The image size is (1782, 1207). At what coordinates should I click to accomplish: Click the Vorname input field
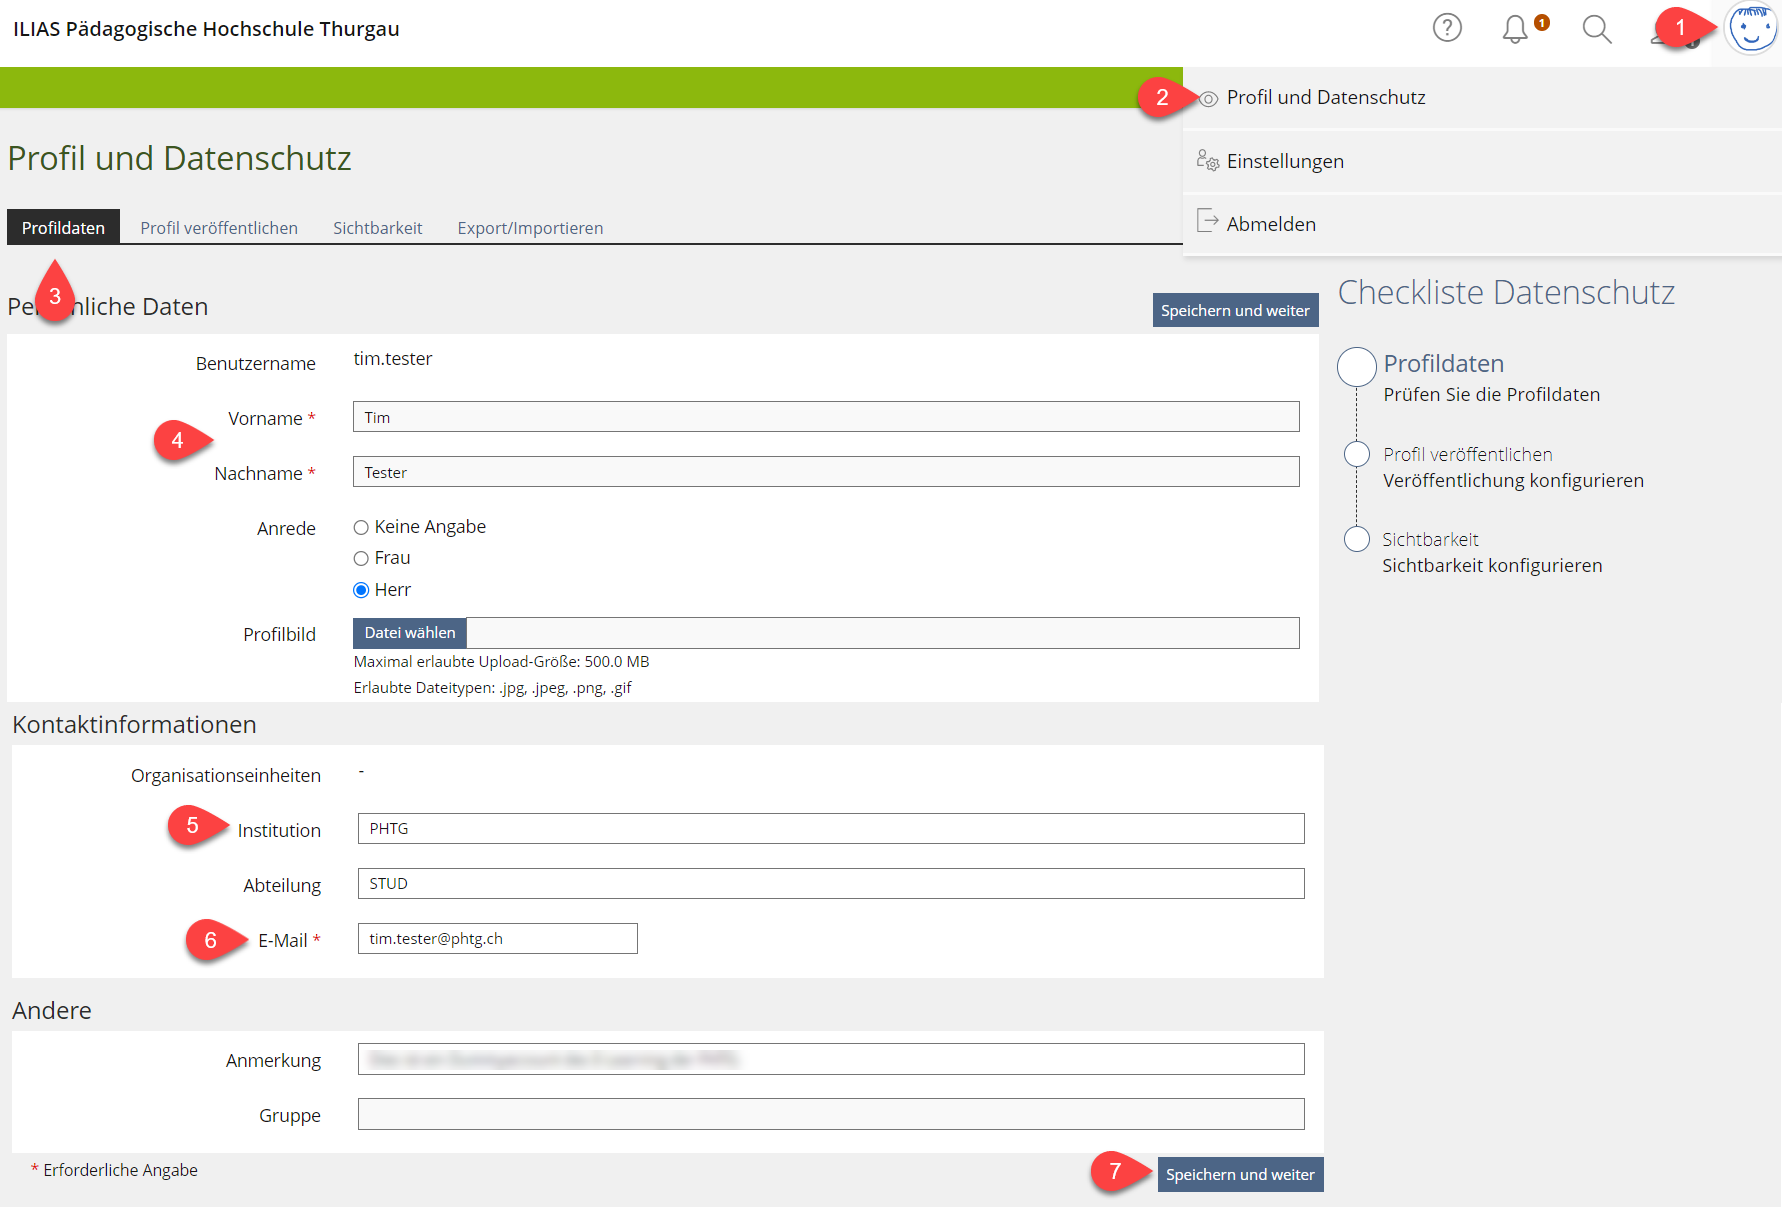point(825,417)
